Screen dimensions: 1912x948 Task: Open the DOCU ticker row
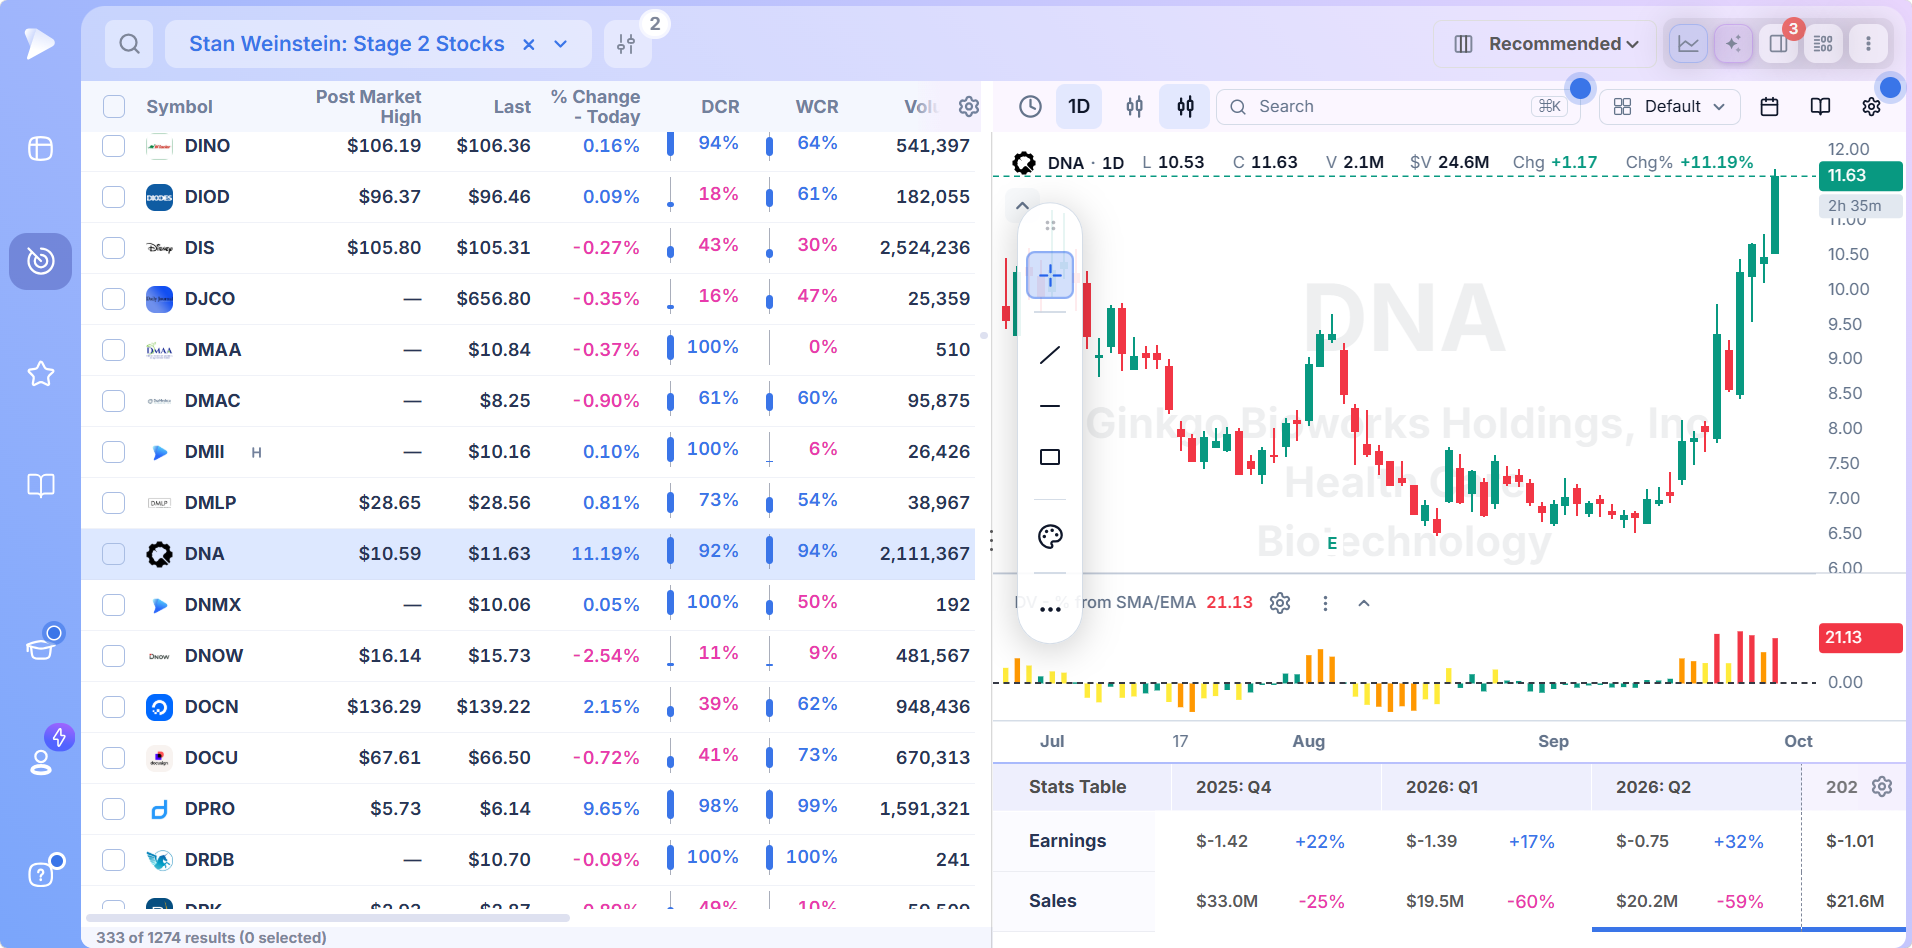[x=528, y=758]
